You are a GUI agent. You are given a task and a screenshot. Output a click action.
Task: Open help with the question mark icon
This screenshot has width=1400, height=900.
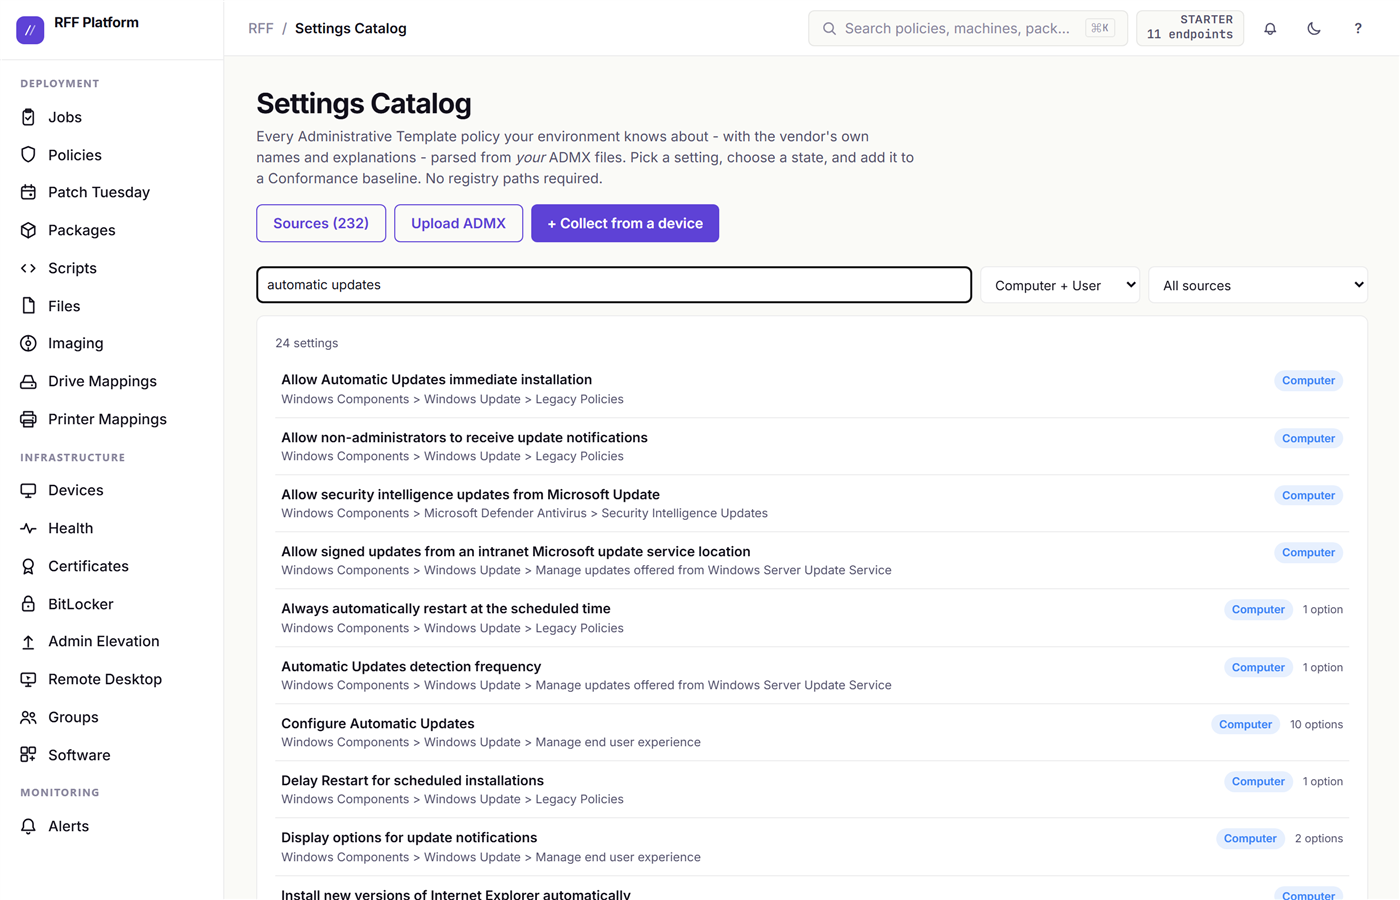(x=1358, y=28)
